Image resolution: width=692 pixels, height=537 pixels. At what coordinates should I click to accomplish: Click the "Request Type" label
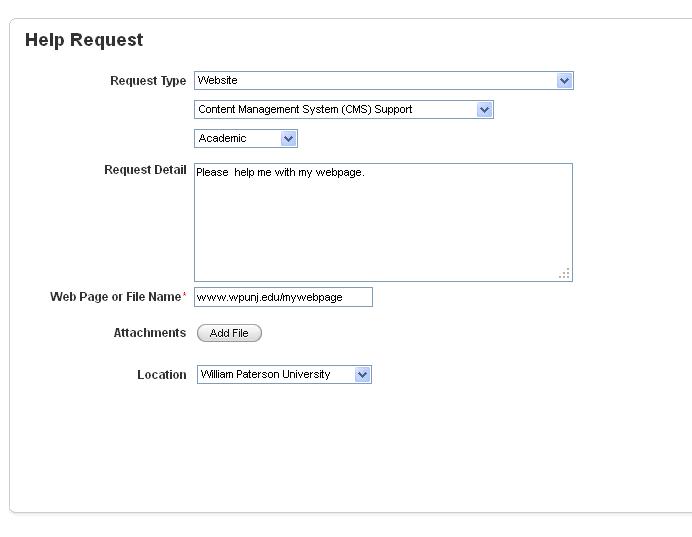(x=148, y=81)
